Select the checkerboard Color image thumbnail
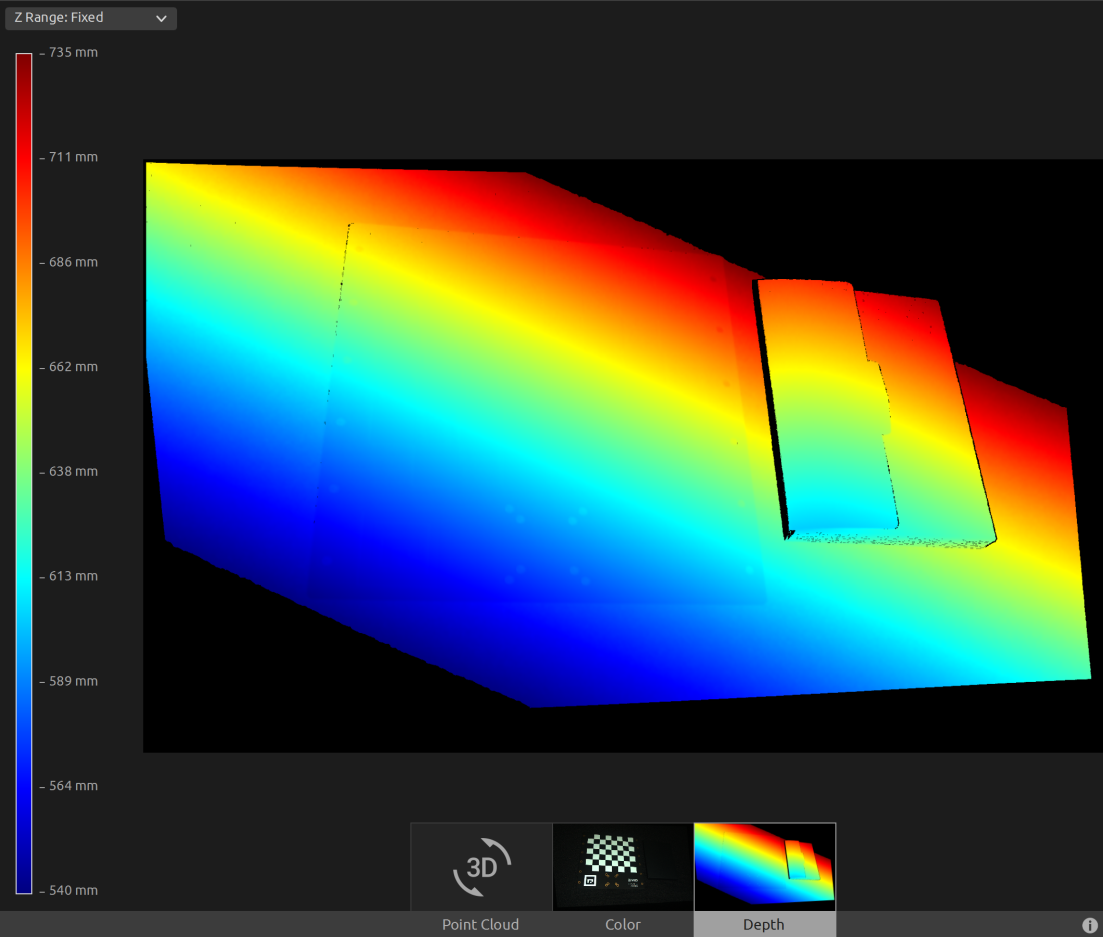 tap(622, 866)
